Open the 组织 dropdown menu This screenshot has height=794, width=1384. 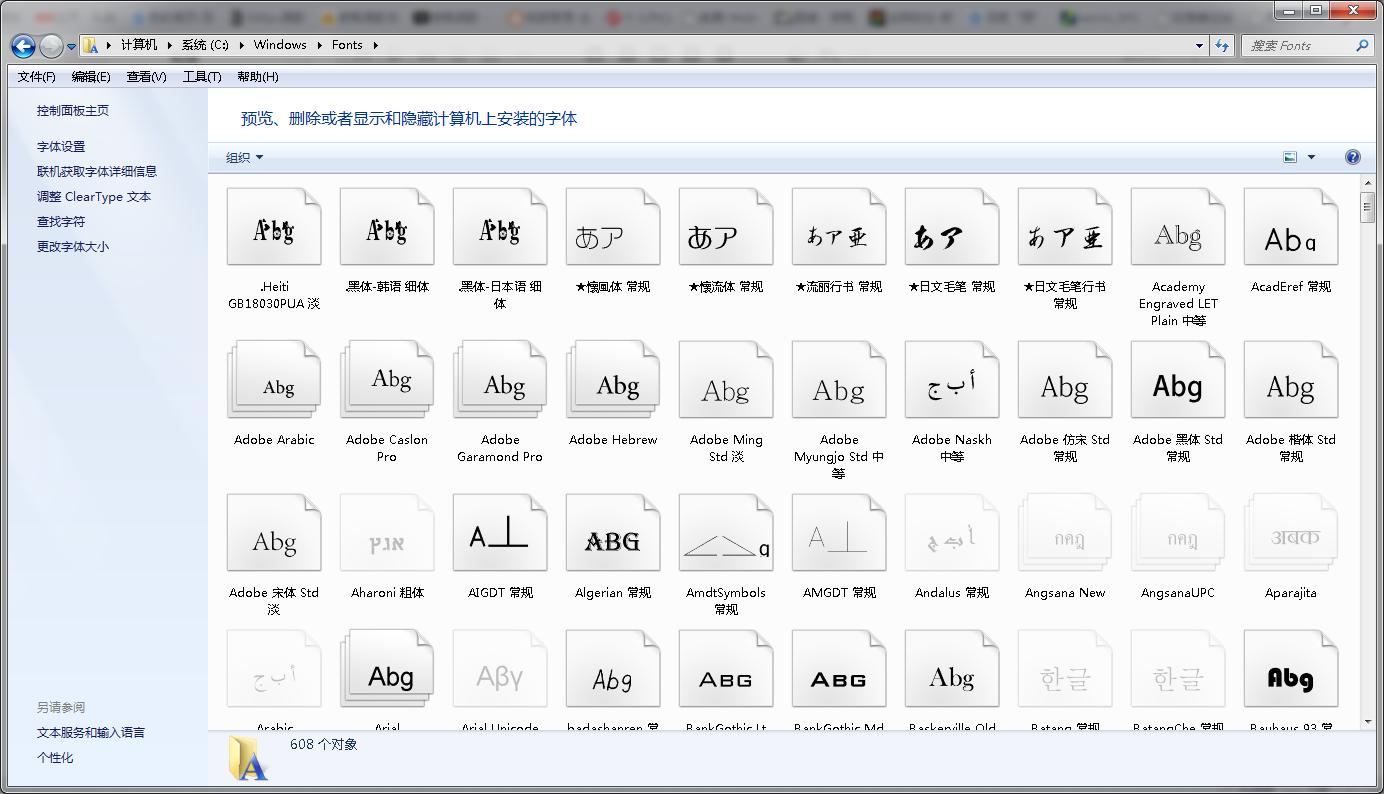point(244,157)
